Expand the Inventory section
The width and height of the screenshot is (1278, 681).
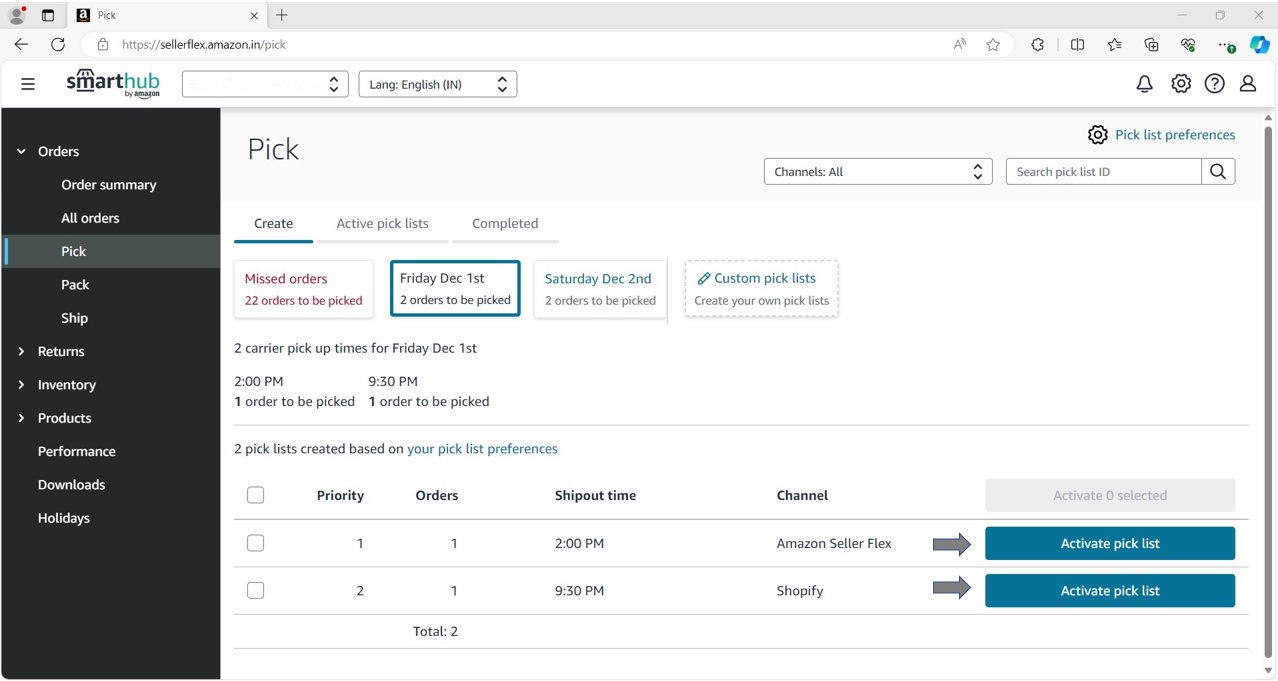[x=21, y=385]
